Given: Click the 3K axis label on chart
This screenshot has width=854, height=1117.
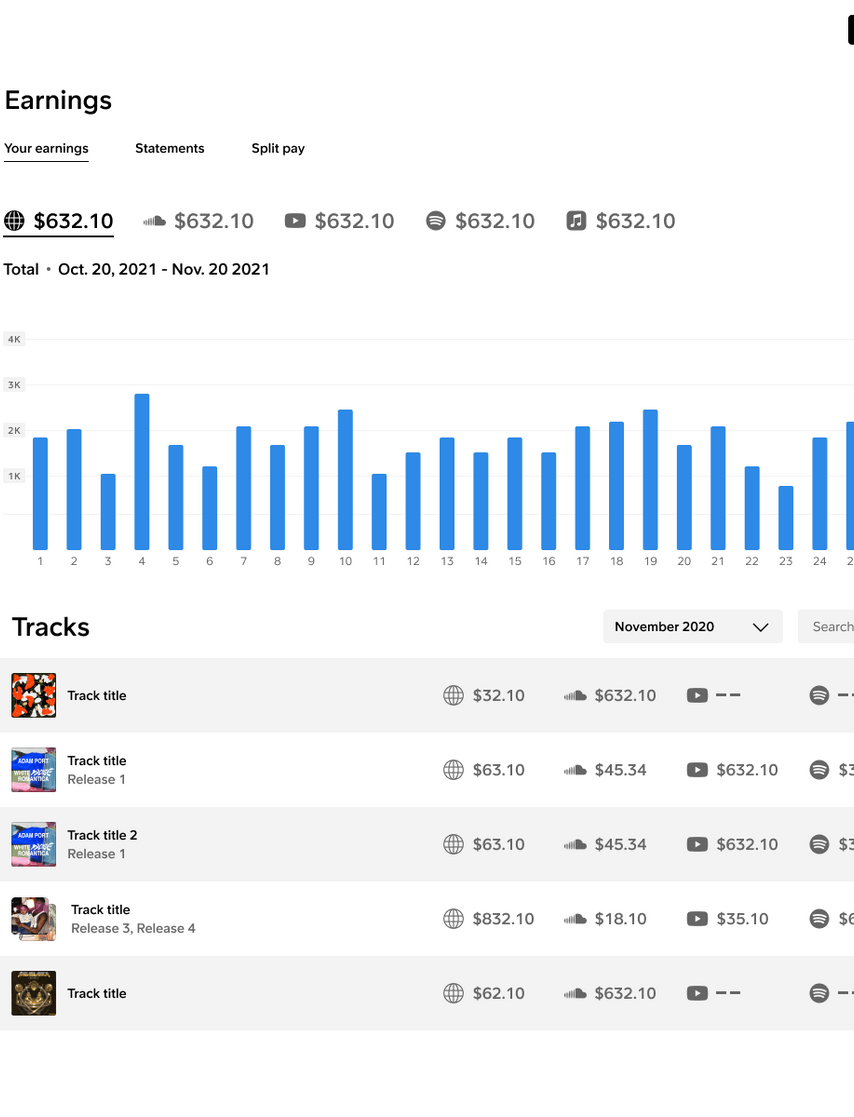Looking at the screenshot, I should [x=14, y=385].
